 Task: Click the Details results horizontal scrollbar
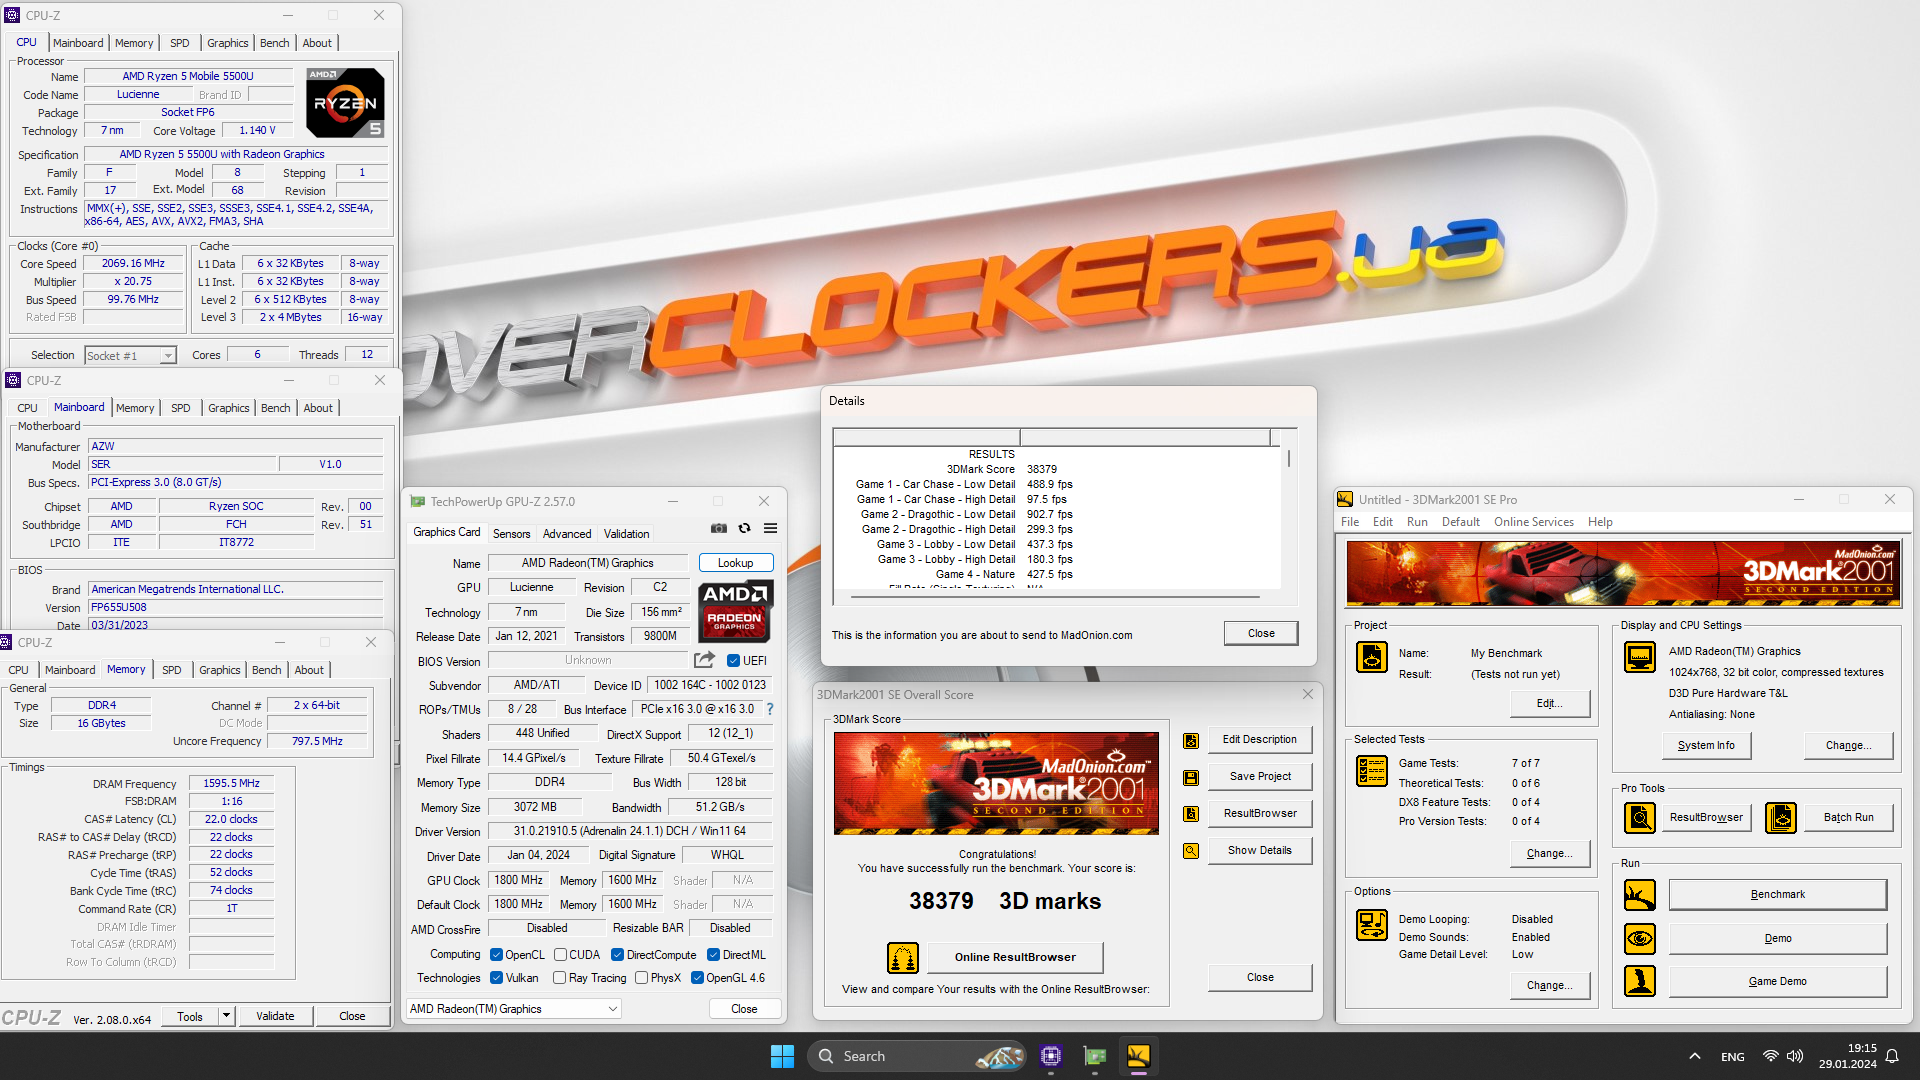pyautogui.click(x=1056, y=597)
